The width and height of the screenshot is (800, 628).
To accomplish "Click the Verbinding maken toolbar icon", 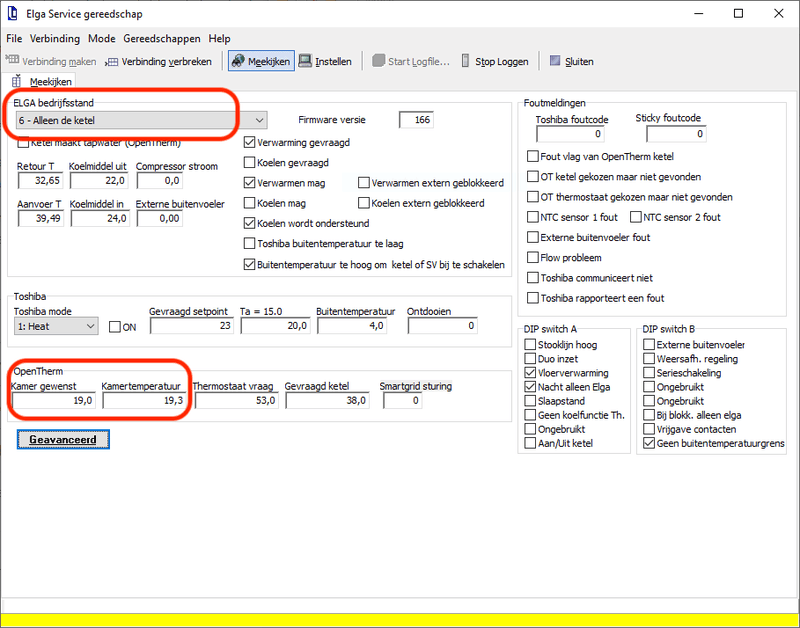I will (x=12, y=61).
